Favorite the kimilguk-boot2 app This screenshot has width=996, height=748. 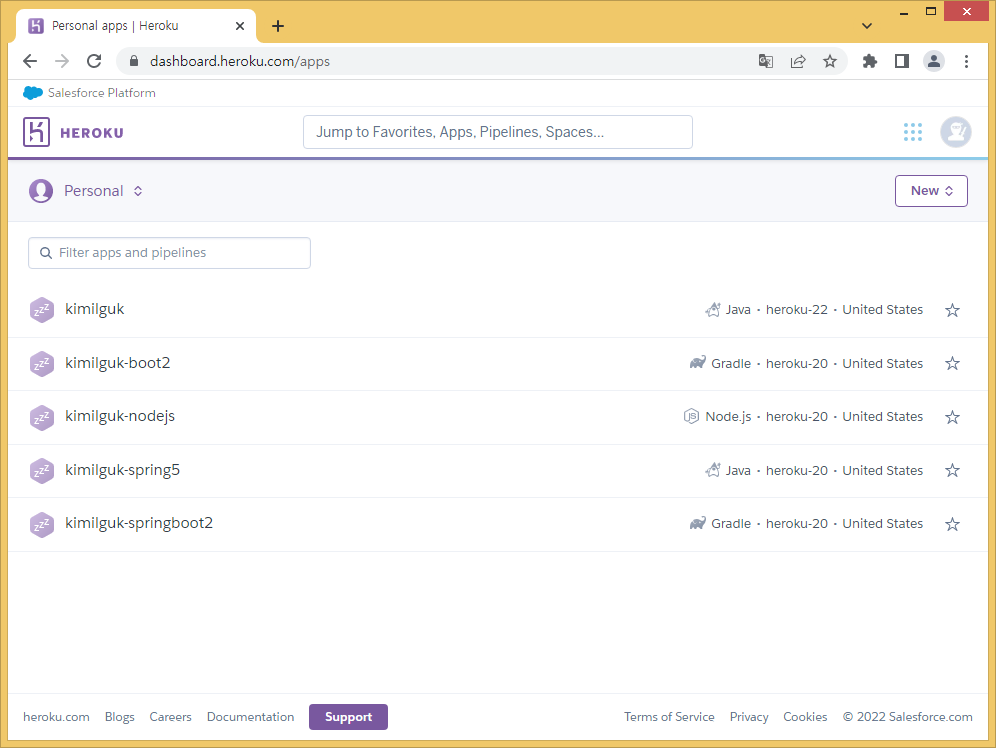pos(952,363)
